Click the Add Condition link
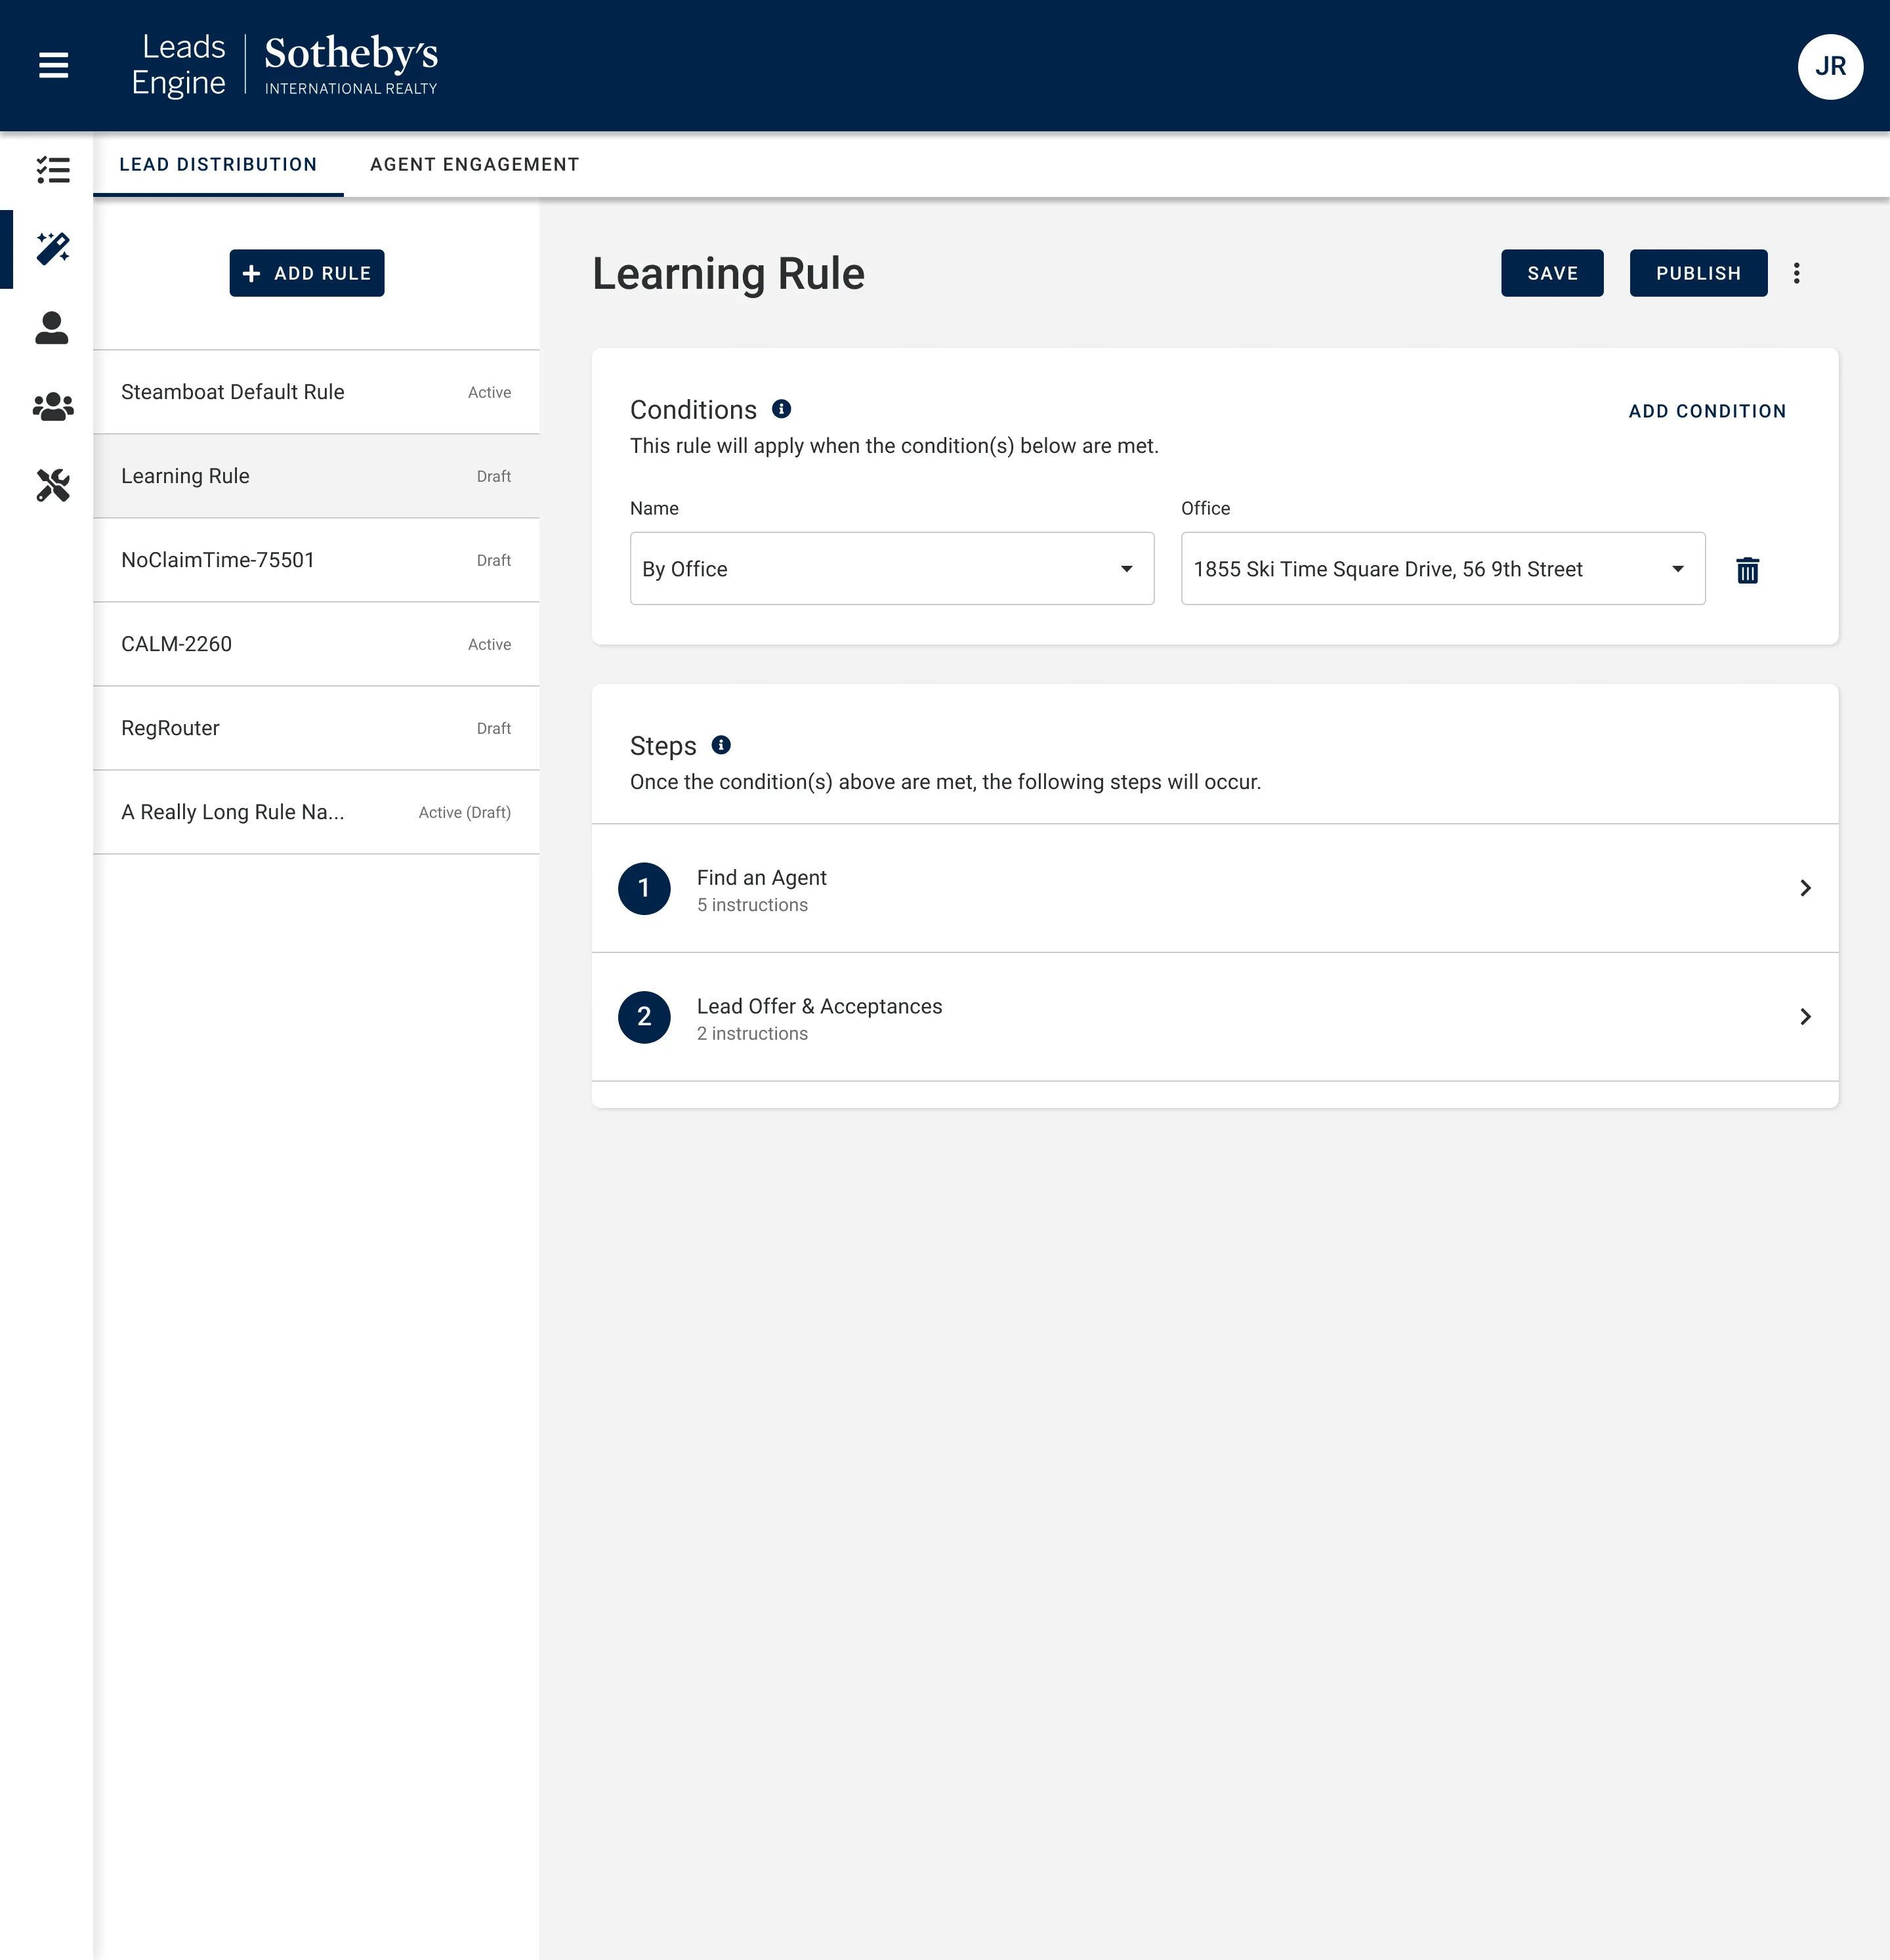1890x1960 pixels. pyautogui.click(x=1707, y=412)
